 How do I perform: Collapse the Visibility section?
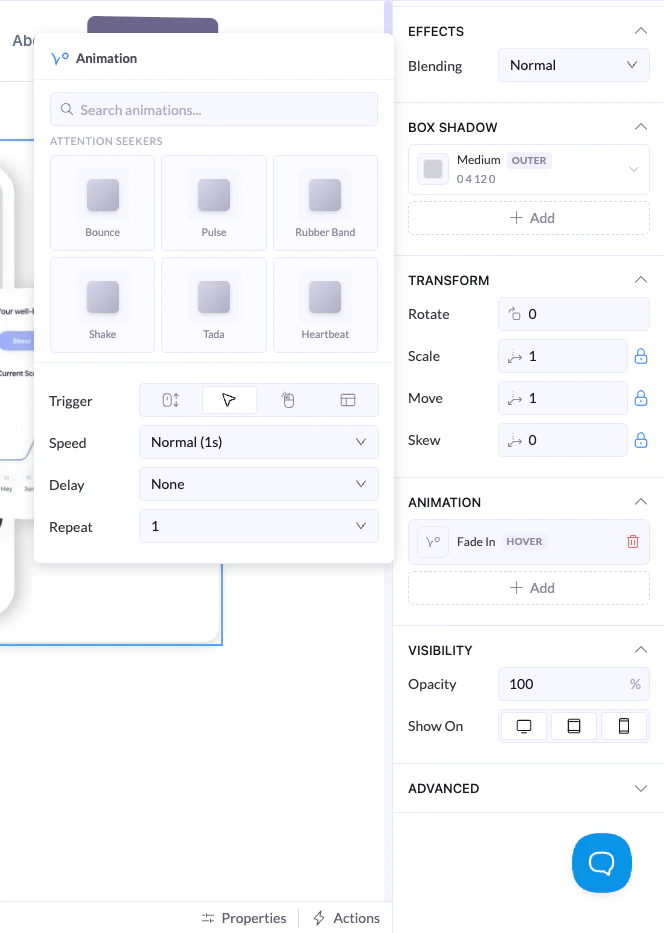(640, 650)
